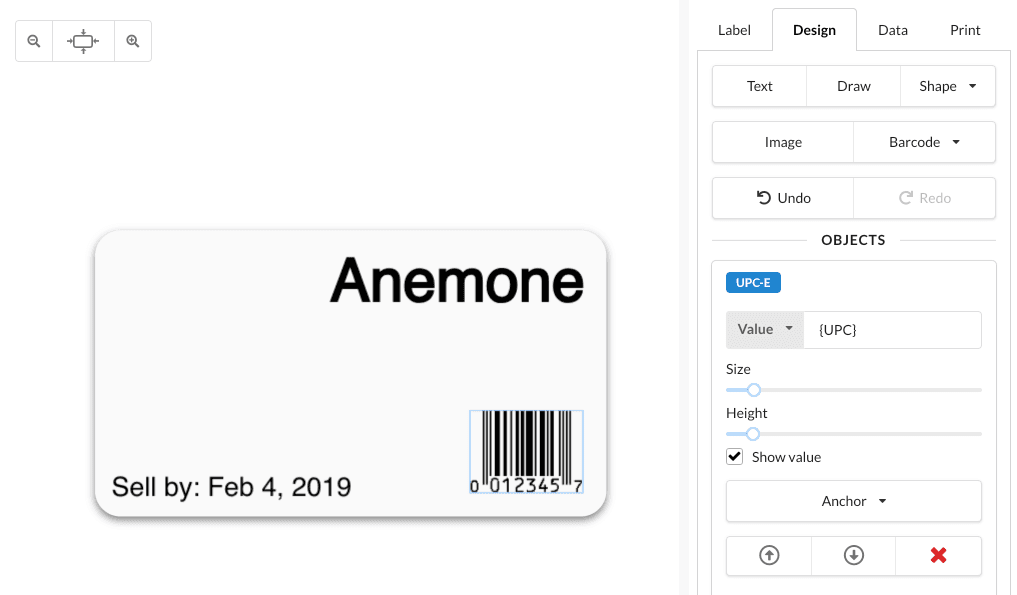The width and height of the screenshot is (1017, 595).
Task: Open the Print tab
Action: pos(964,30)
